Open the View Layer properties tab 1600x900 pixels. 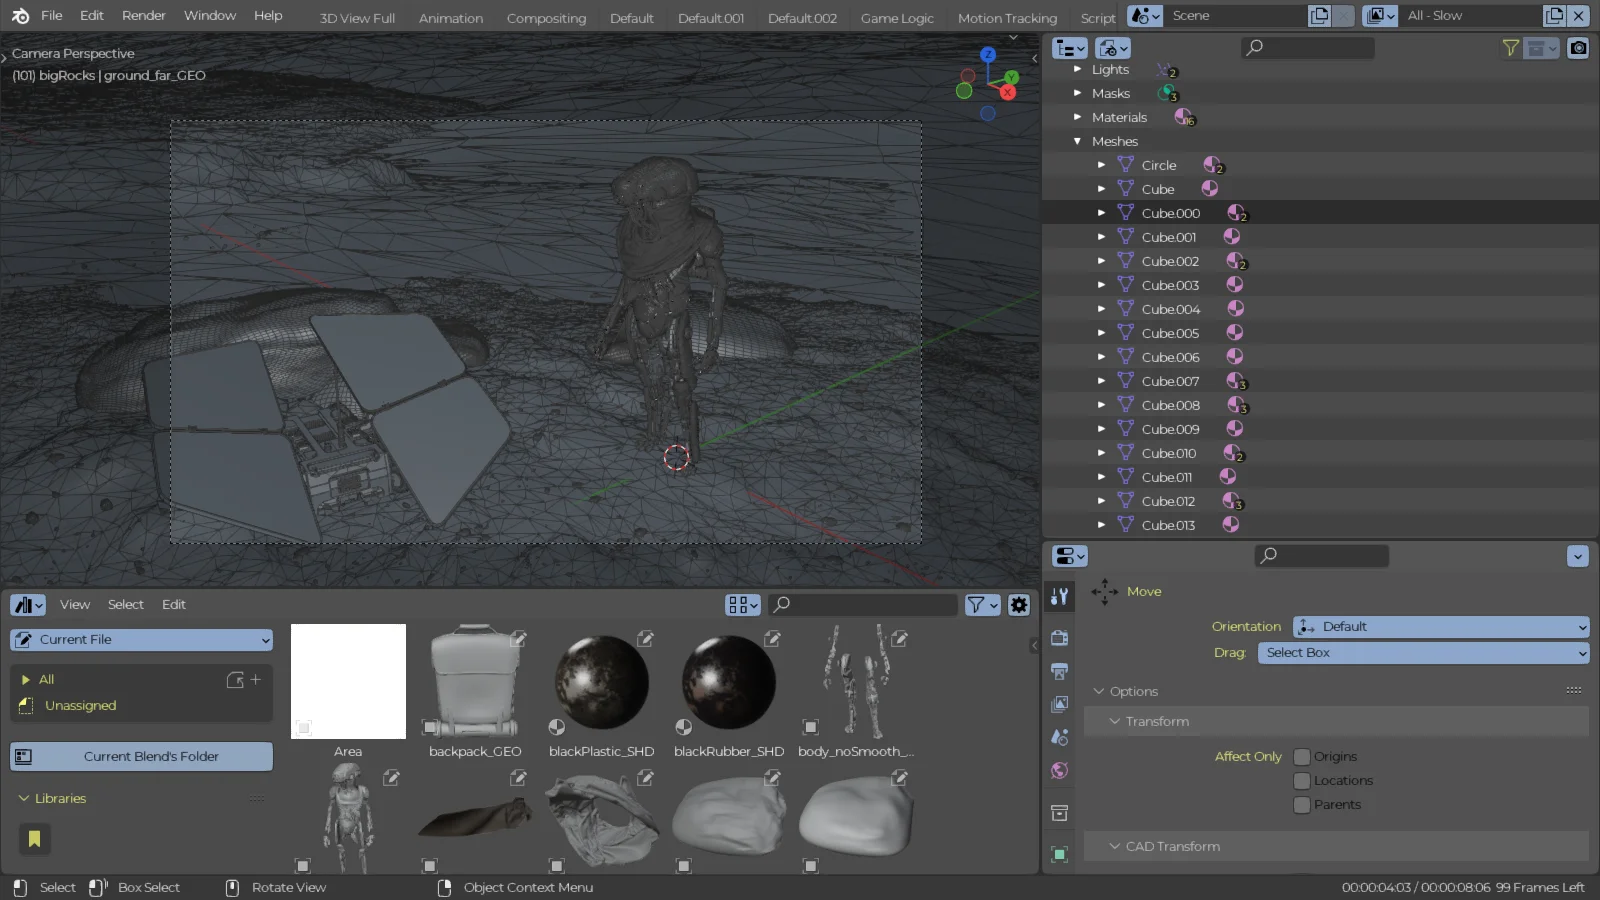coord(1059,704)
